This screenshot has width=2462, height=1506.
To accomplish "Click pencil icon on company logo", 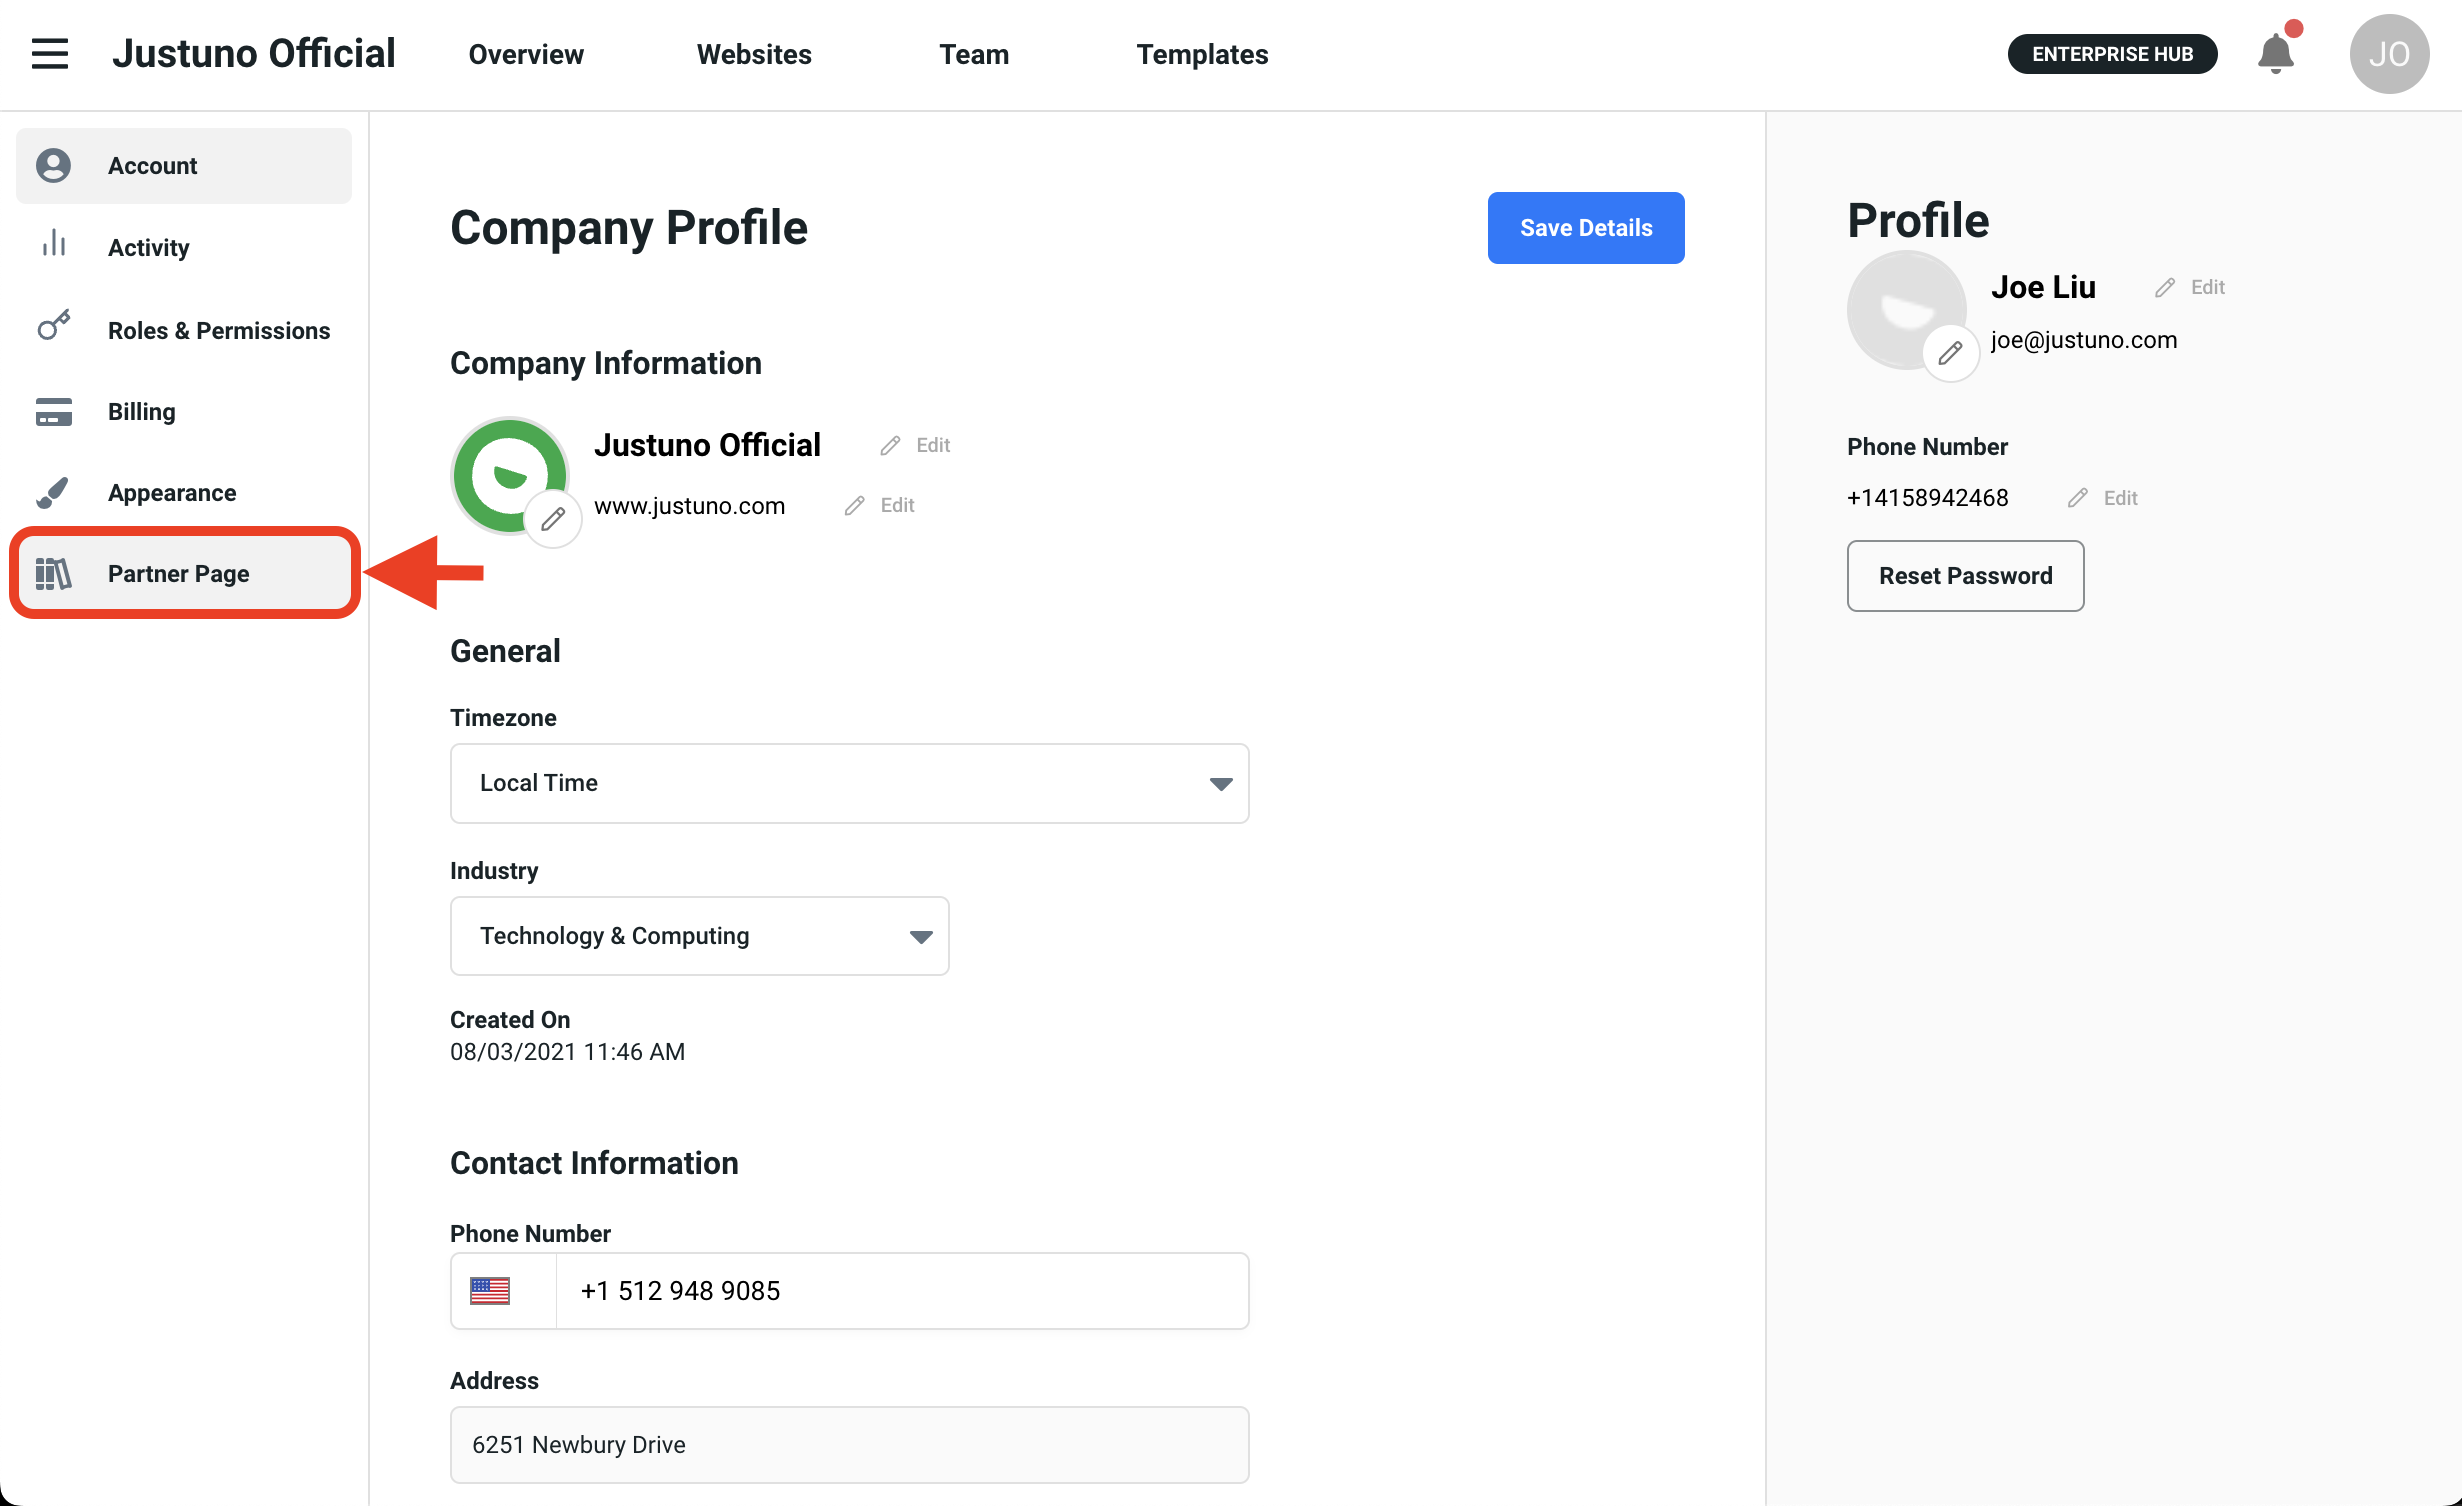I will pos(553,519).
